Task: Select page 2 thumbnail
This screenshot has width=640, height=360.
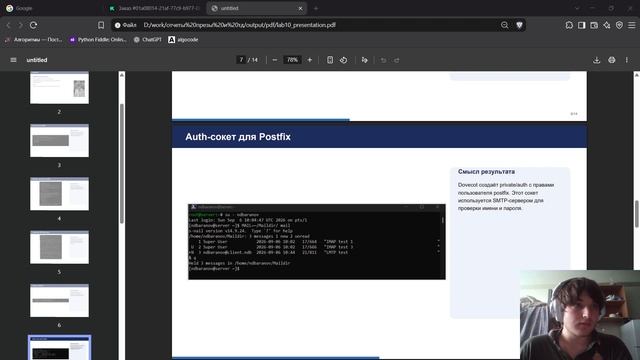Action: pyautogui.click(x=59, y=87)
